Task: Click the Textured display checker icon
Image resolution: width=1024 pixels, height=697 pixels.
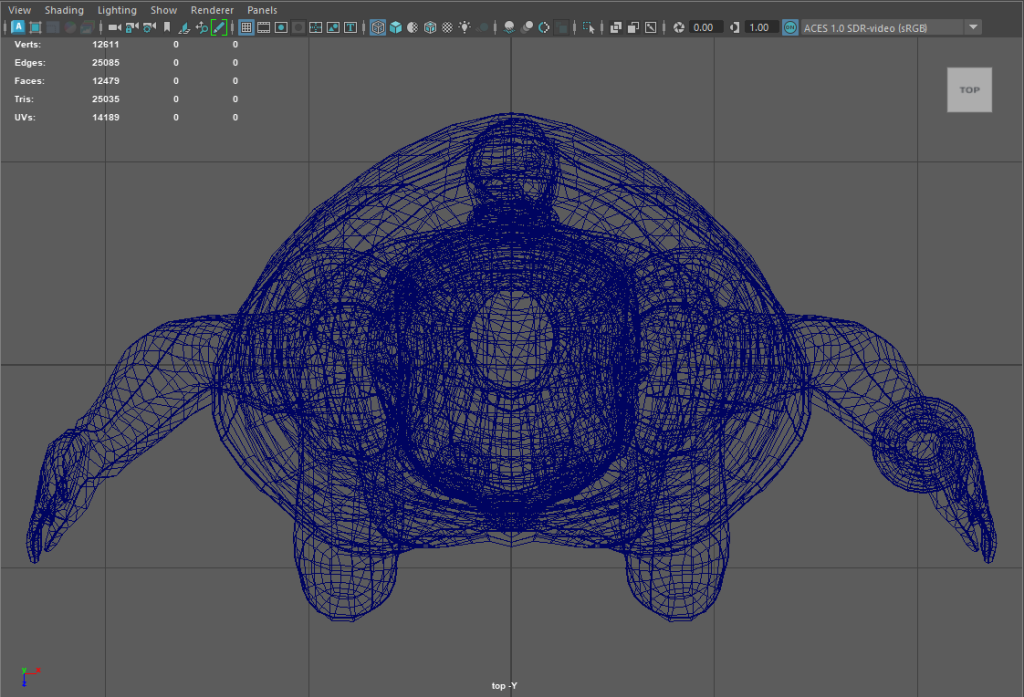Action: pyautogui.click(x=446, y=28)
